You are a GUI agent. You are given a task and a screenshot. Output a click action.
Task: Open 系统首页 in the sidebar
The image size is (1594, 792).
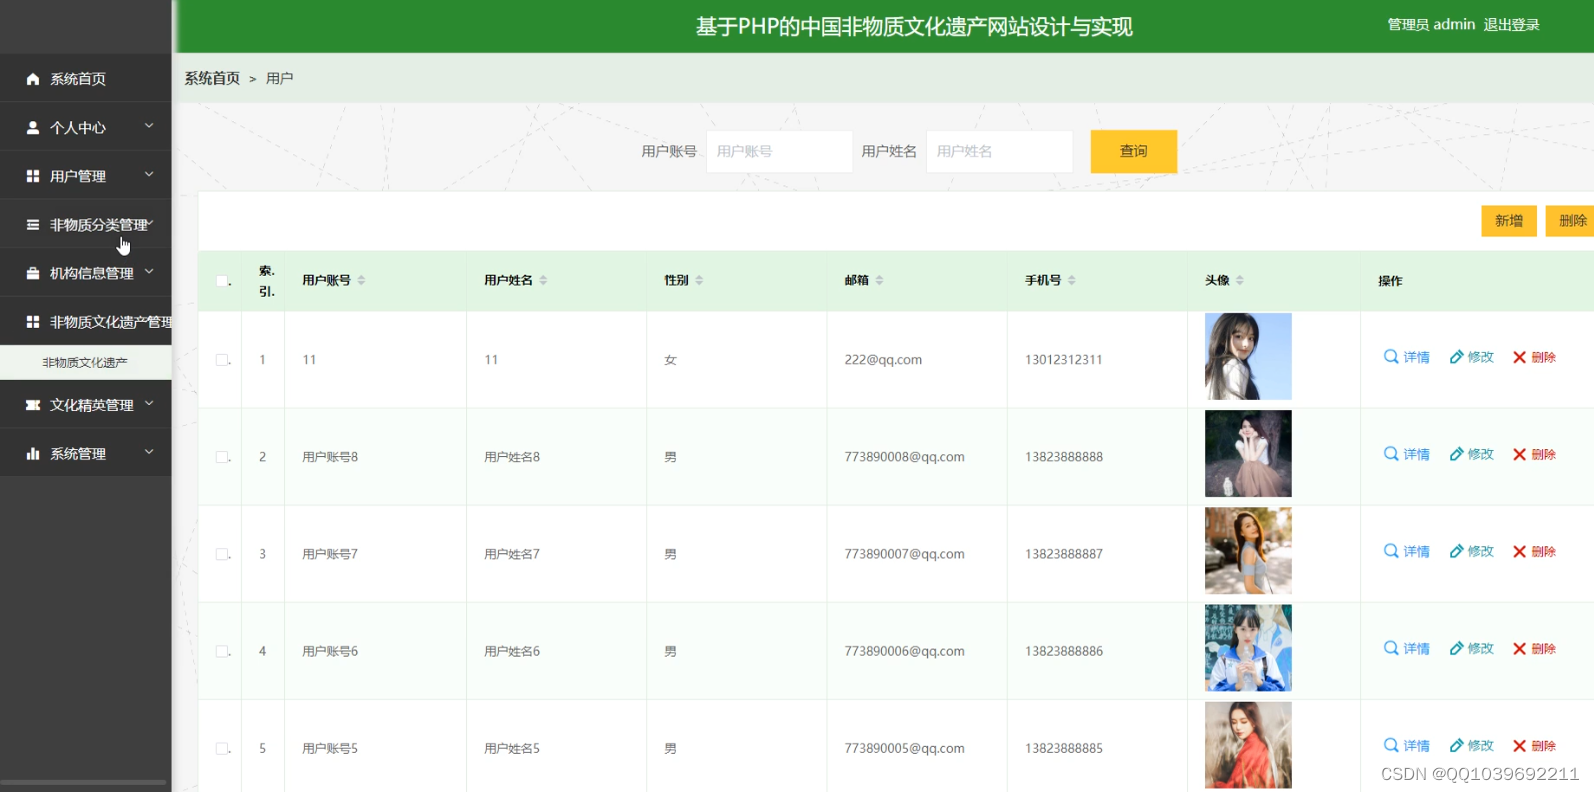(x=78, y=79)
